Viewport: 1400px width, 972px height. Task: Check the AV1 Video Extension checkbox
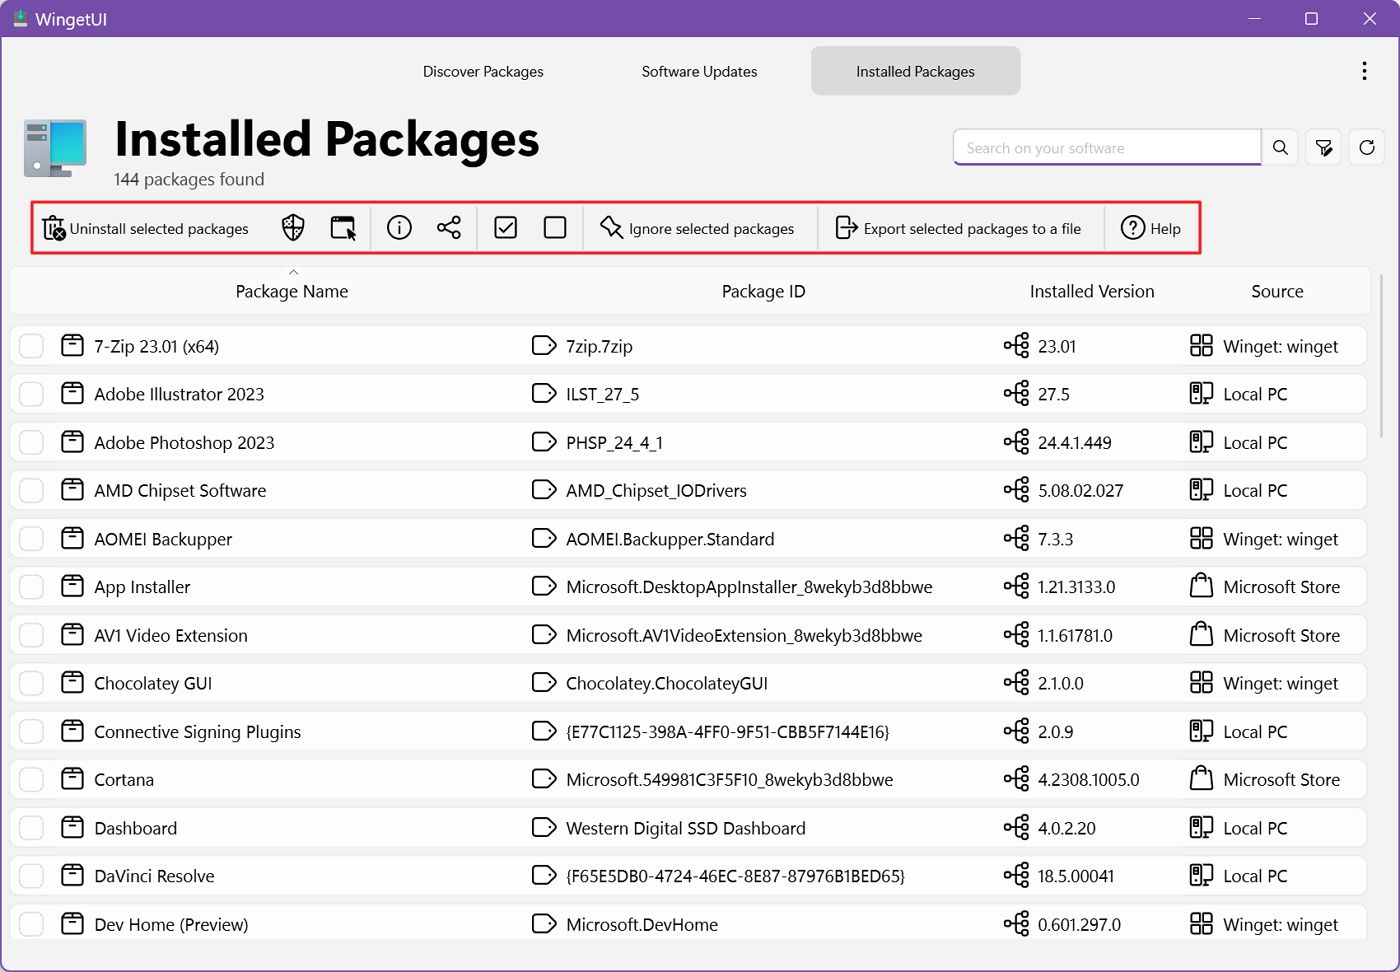coord(32,635)
